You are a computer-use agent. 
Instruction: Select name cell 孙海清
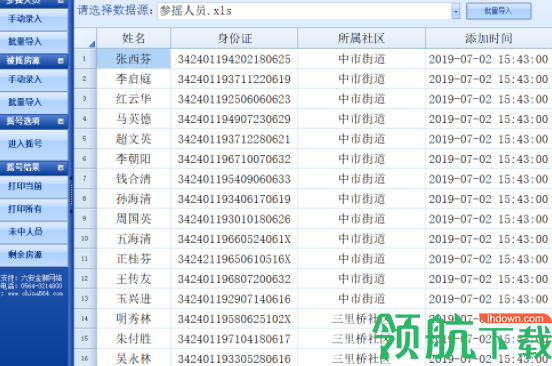coord(134,199)
